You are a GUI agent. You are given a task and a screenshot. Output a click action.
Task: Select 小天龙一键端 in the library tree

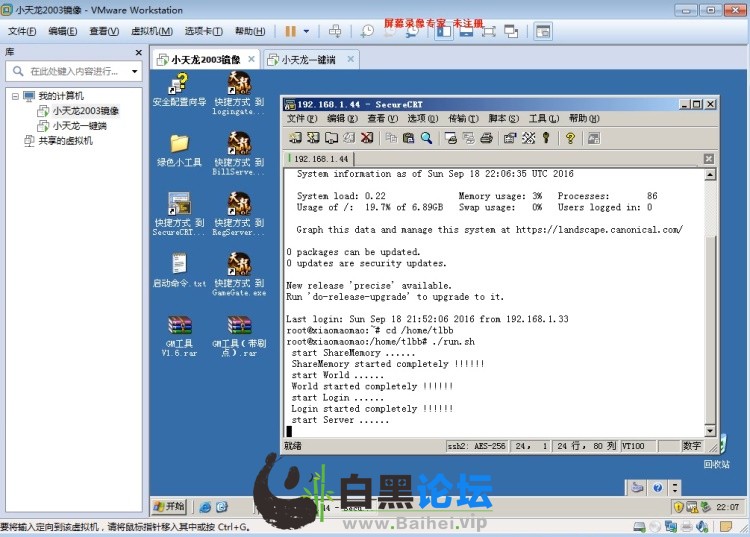(x=79, y=126)
